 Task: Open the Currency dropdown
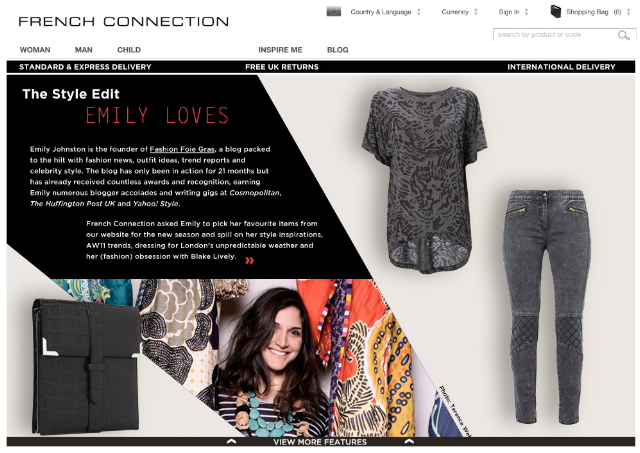[x=459, y=12]
